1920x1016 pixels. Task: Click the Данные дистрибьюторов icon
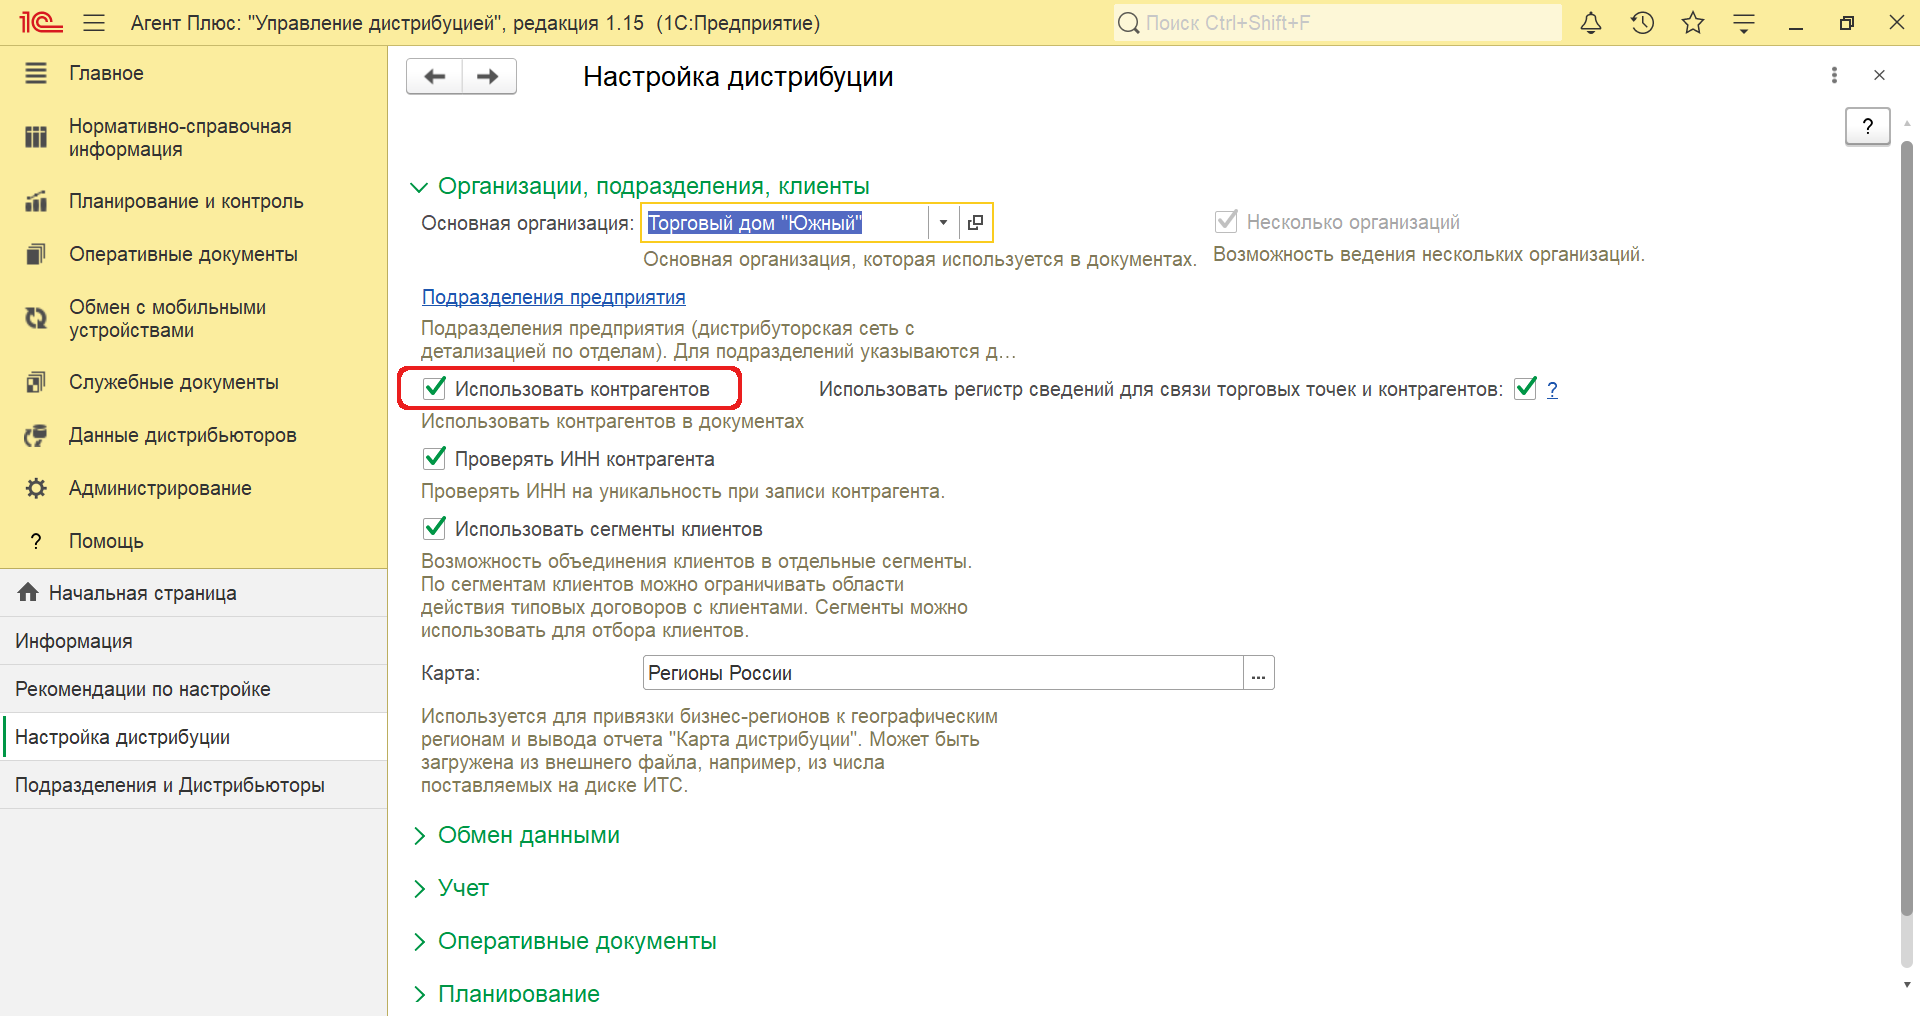coord(36,435)
